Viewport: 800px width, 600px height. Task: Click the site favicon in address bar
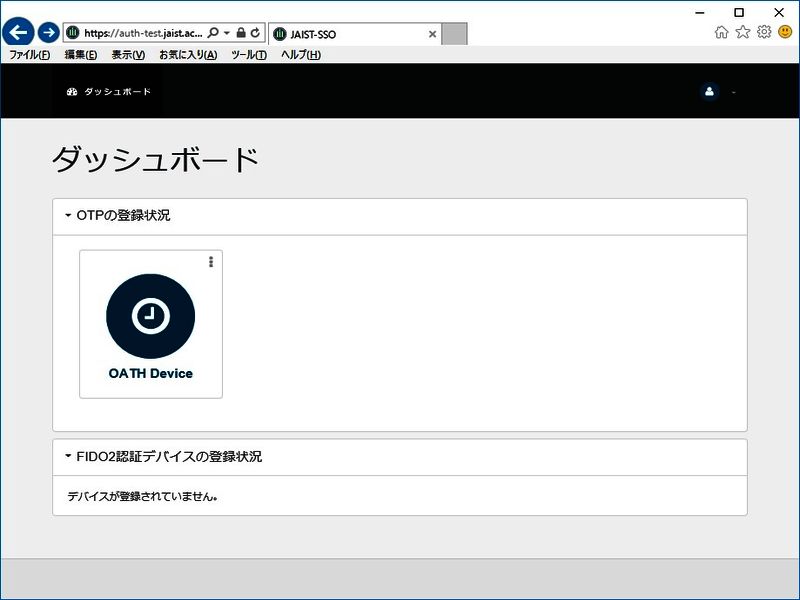(x=73, y=33)
